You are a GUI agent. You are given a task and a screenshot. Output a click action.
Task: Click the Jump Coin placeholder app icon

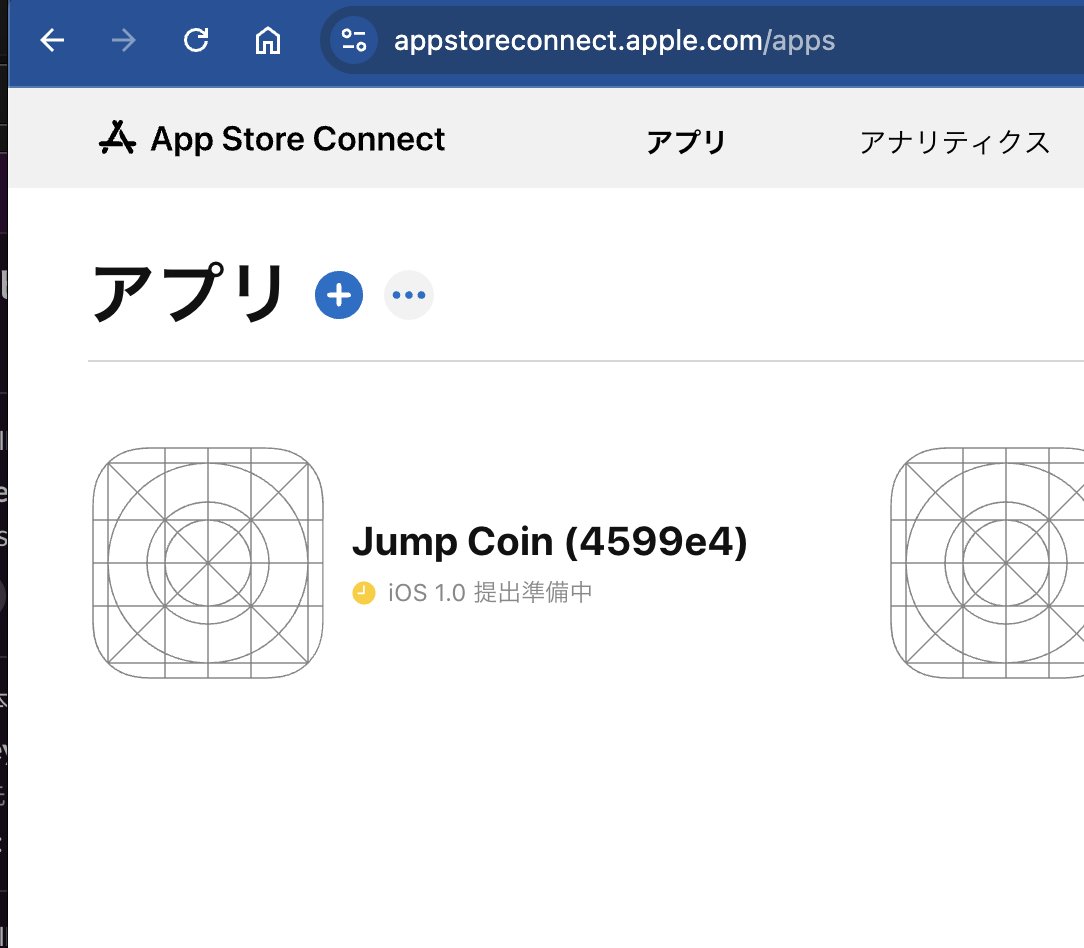pyautogui.click(x=207, y=562)
